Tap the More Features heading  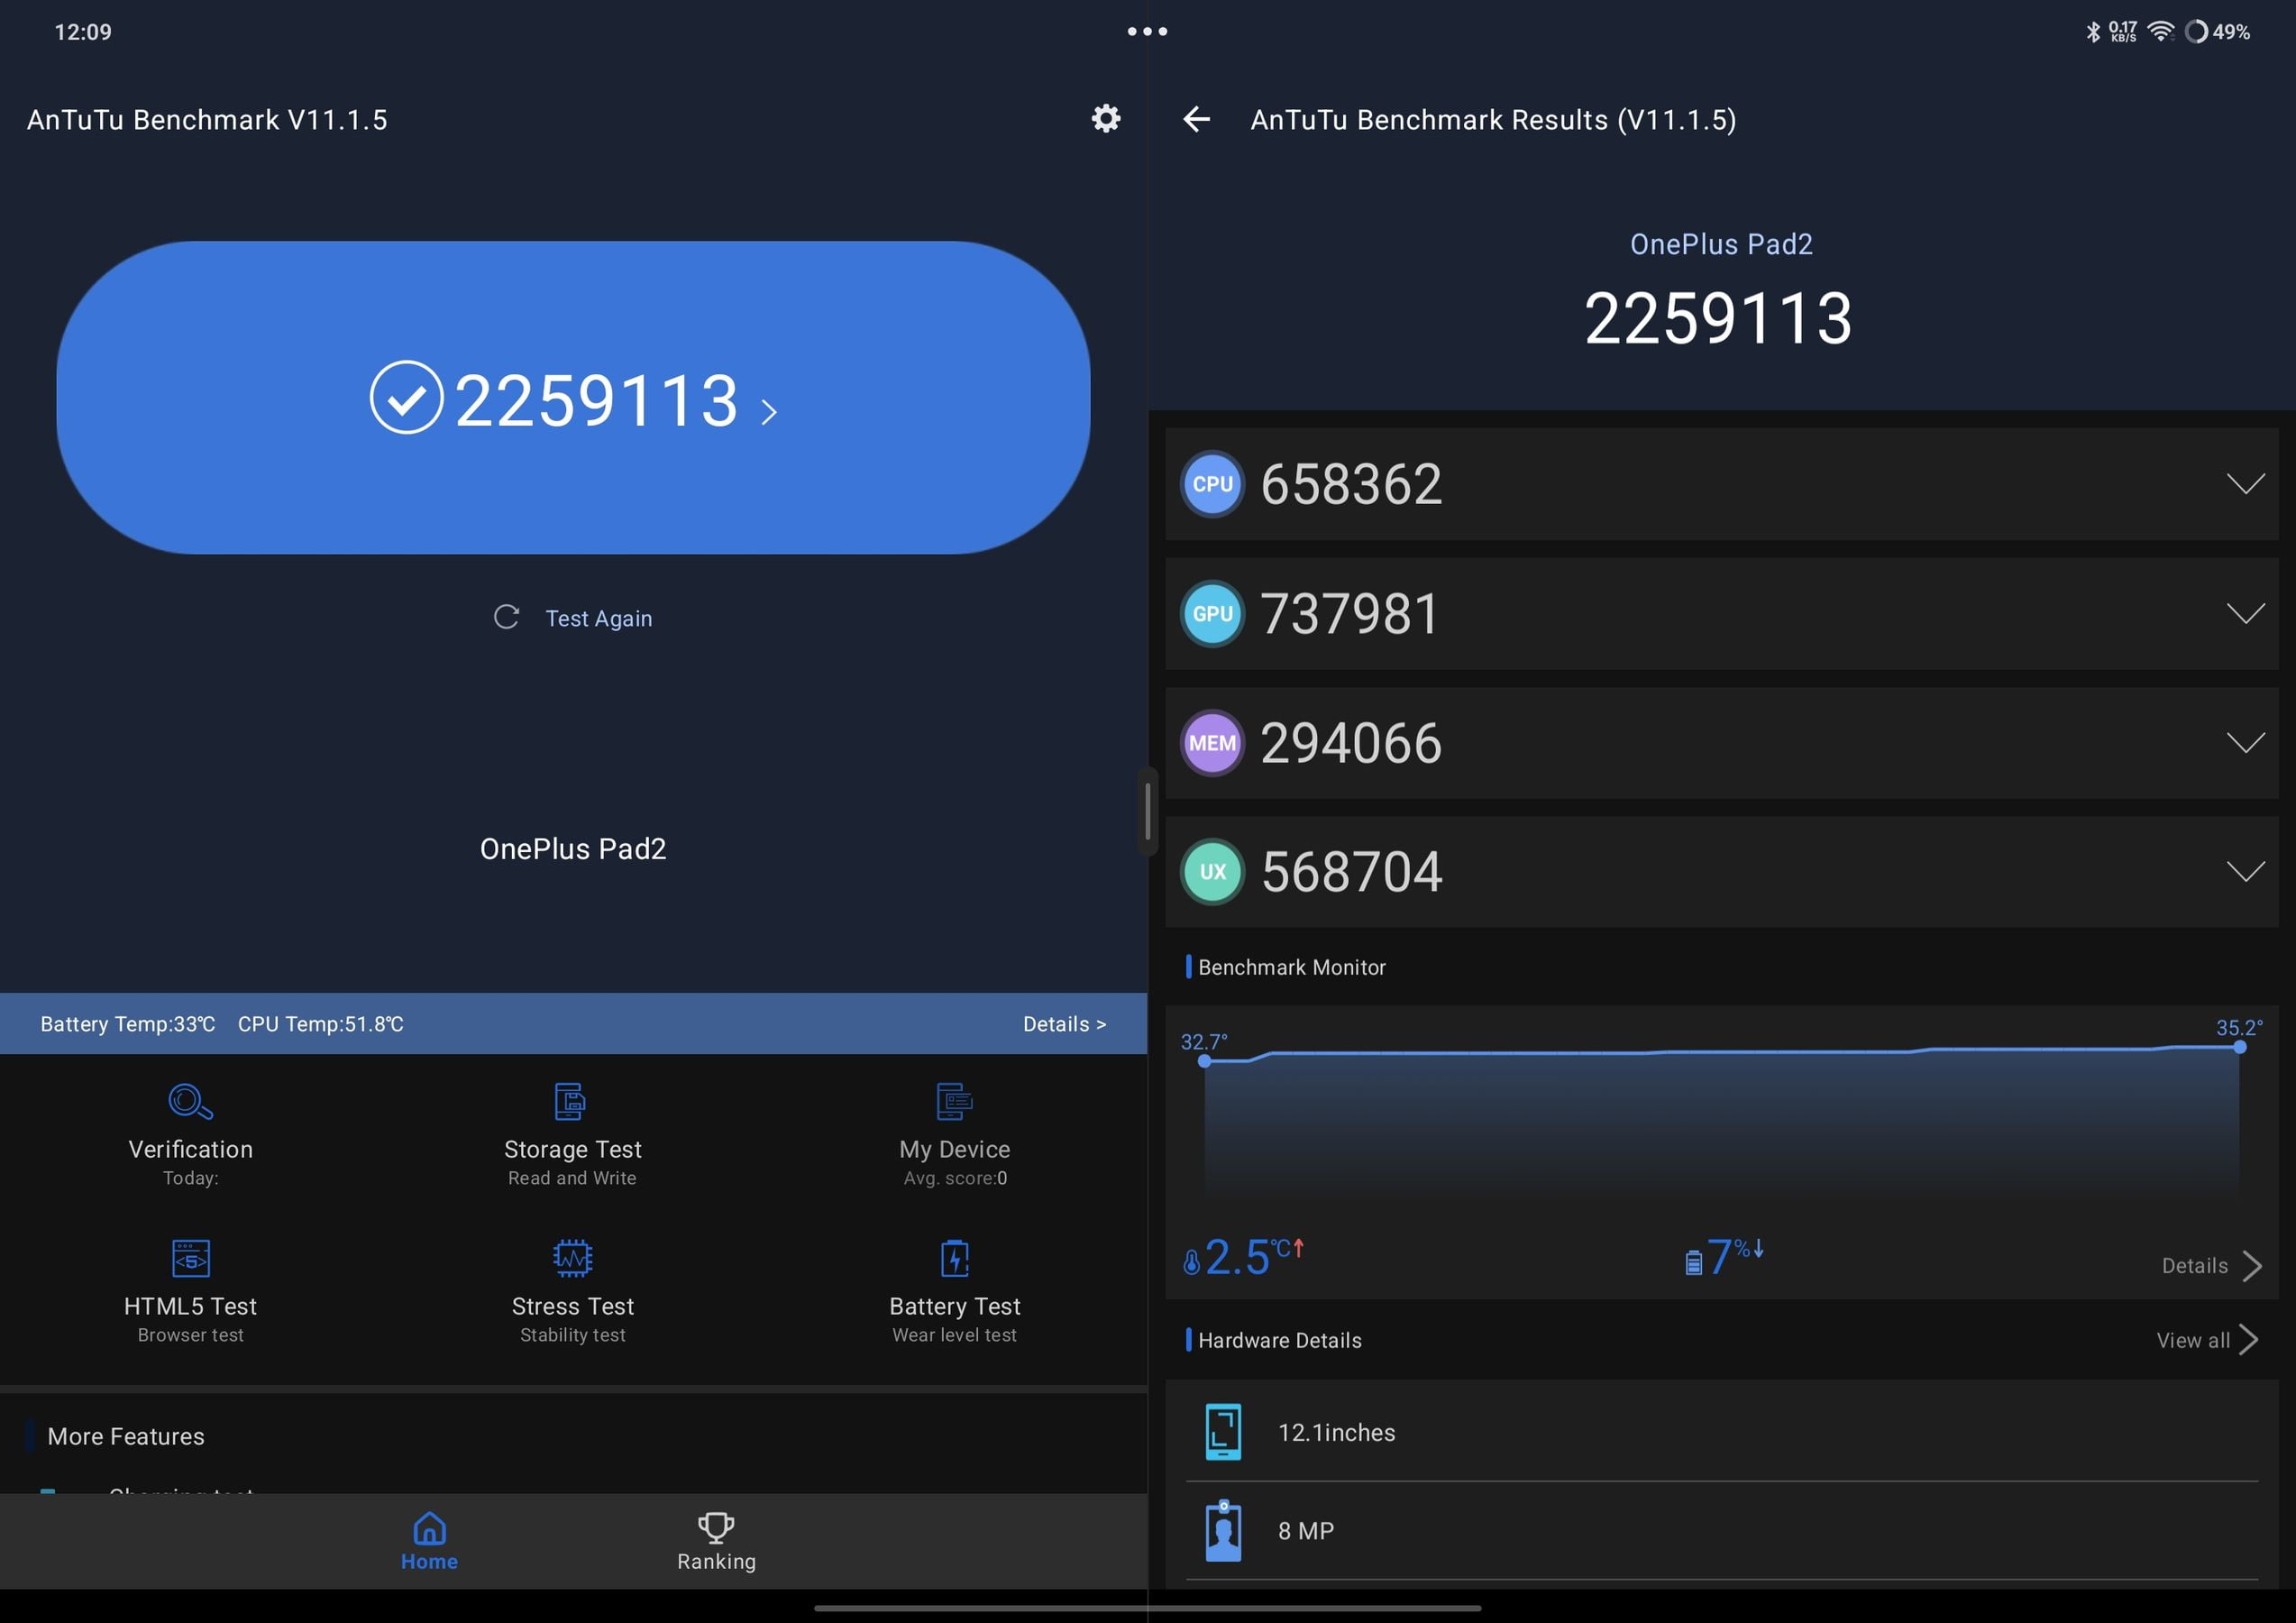[126, 1436]
